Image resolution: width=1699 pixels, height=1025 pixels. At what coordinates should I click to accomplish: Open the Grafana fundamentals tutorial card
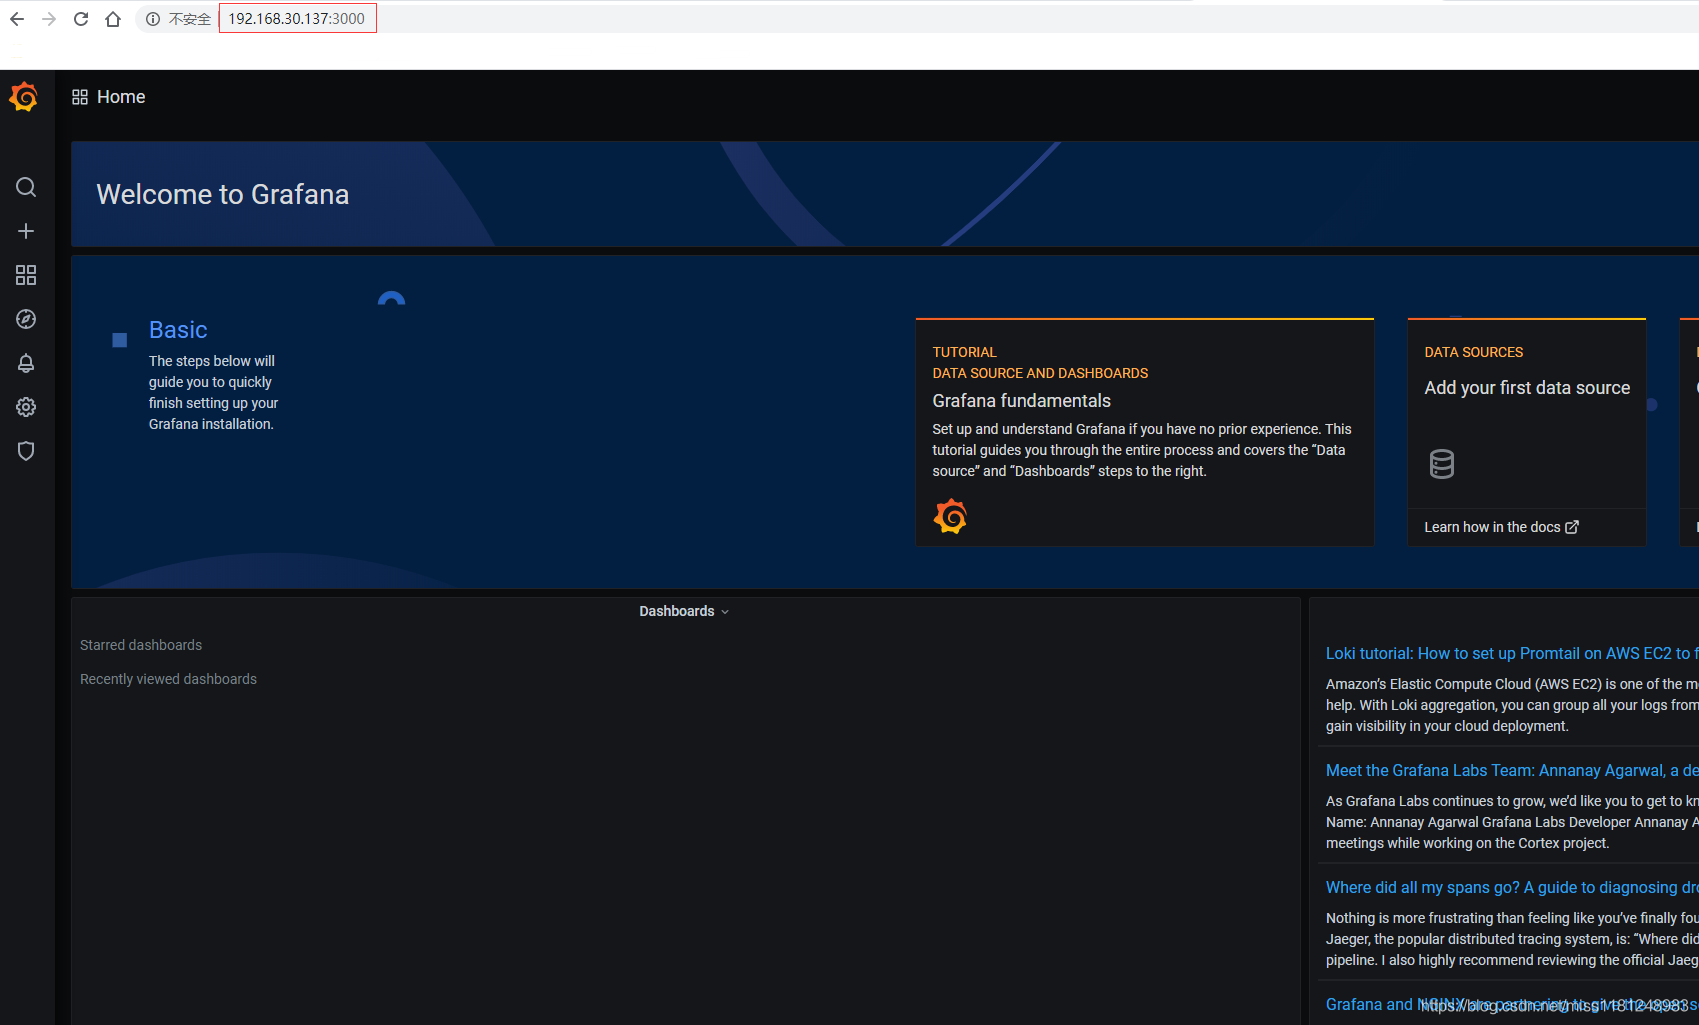pos(1145,432)
